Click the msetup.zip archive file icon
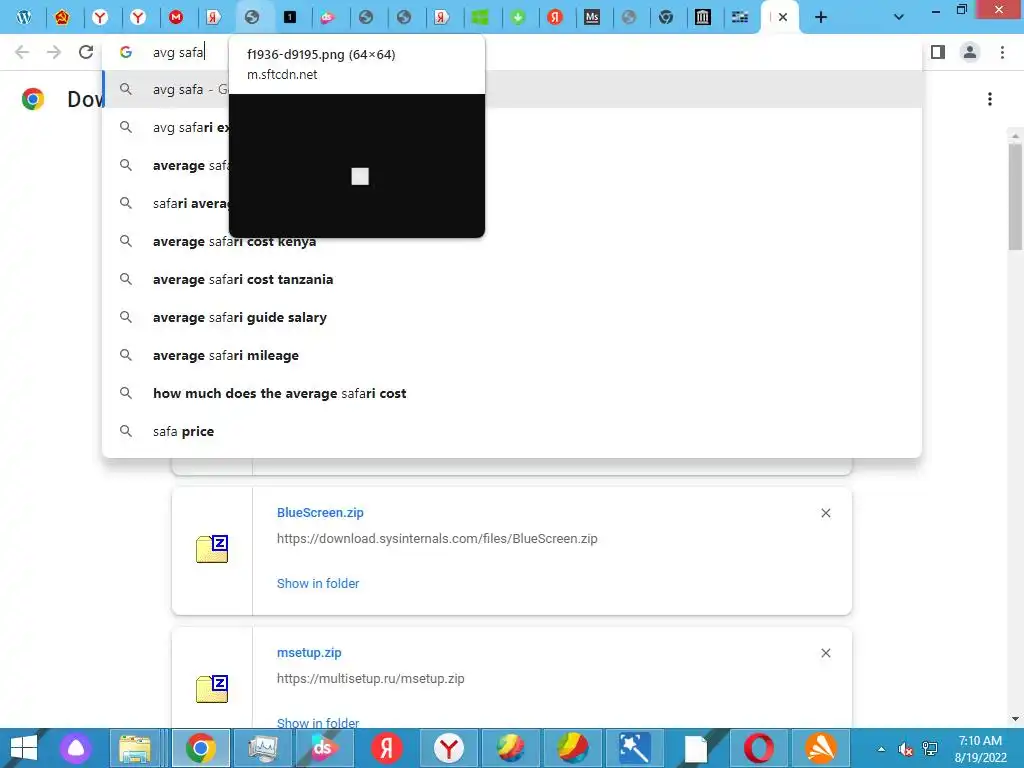 click(x=212, y=689)
